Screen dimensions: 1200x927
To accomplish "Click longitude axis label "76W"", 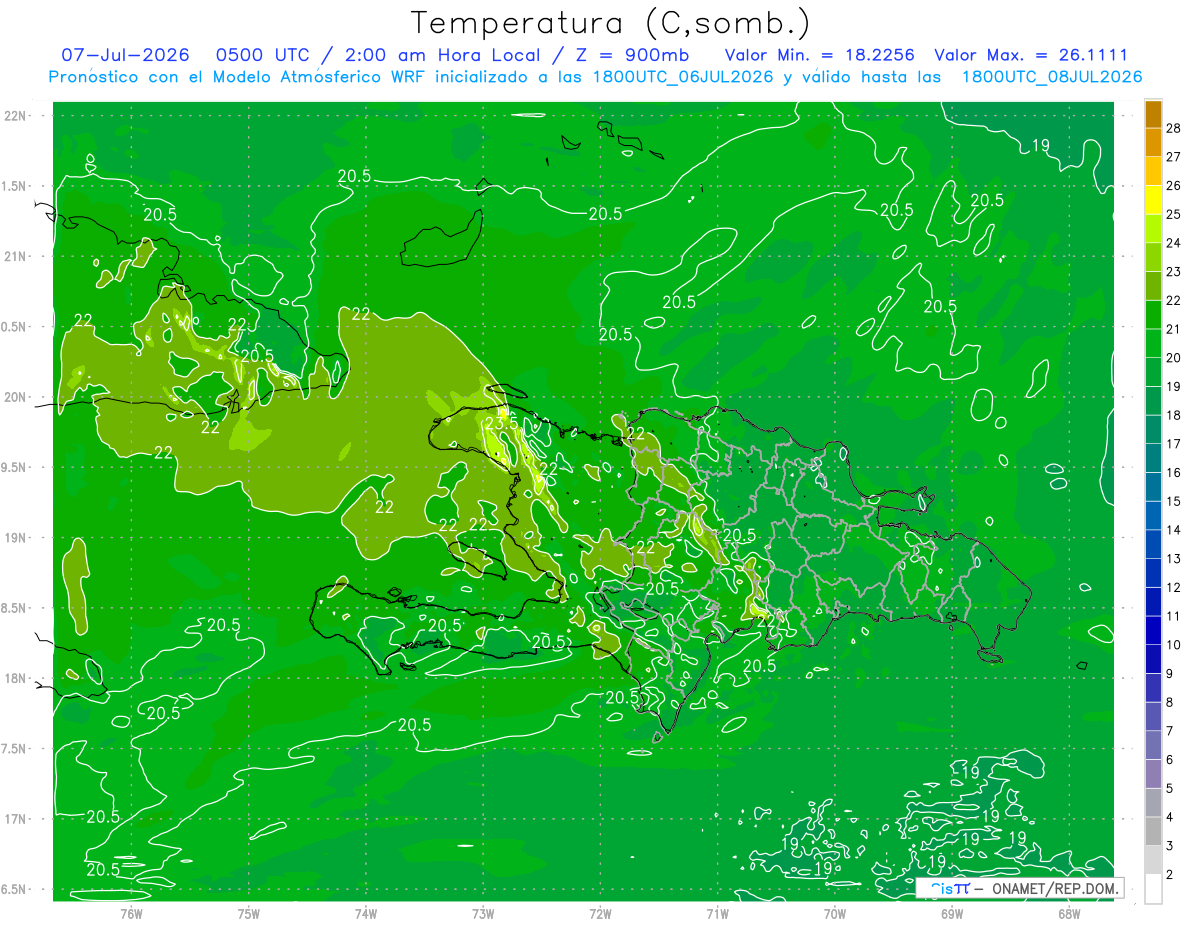I will [x=131, y=913].
